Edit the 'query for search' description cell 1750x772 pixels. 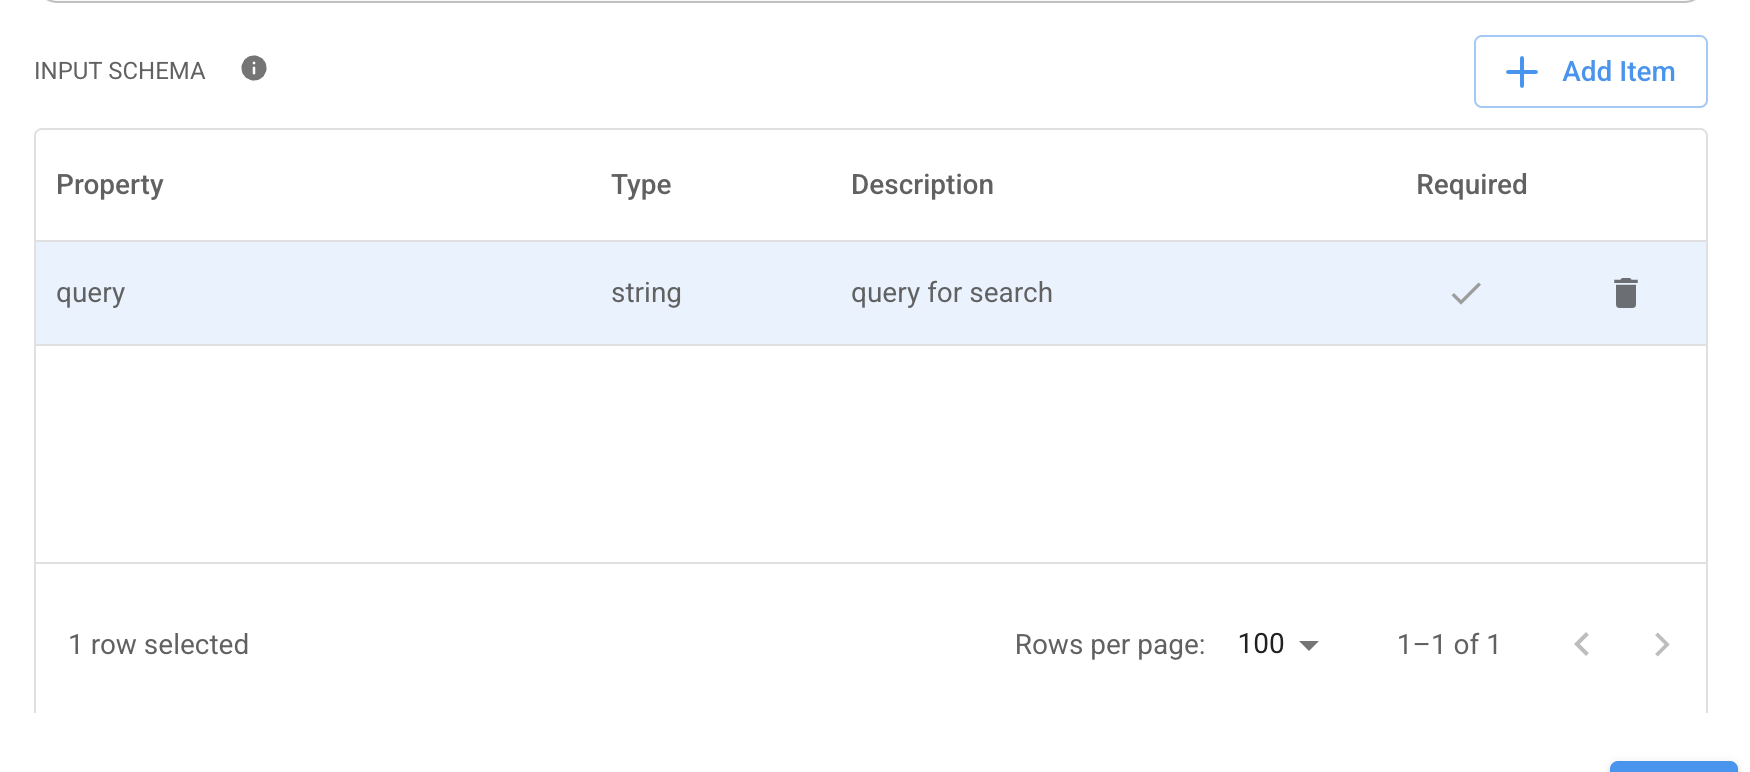tap(951, 293)
